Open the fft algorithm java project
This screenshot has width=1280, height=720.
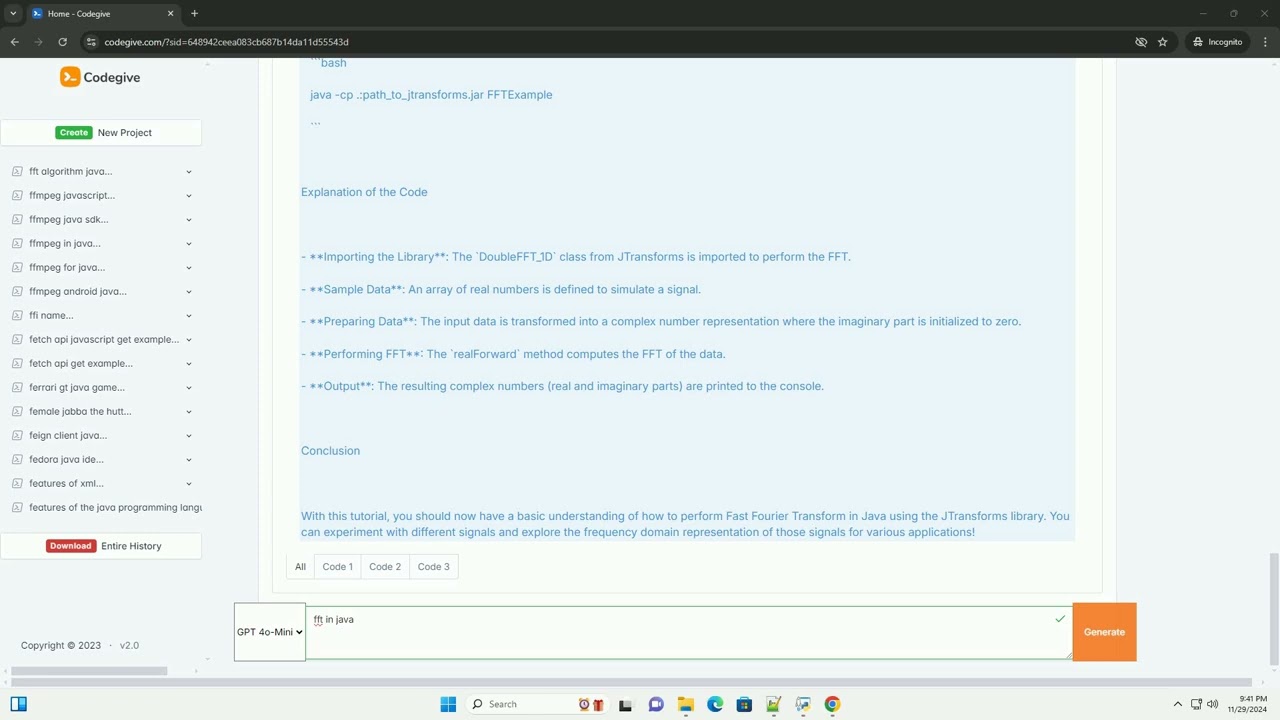tap(70, 171)
